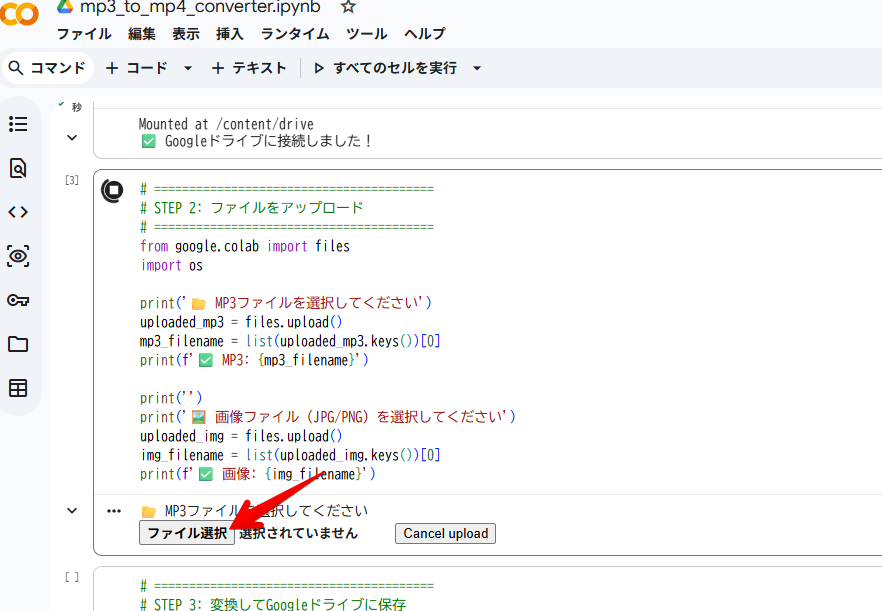Image resolution: width=882 pixels, height=611 pixels.
Task: Click the 'img_filename = list(...)' code line
Action: 290,455
